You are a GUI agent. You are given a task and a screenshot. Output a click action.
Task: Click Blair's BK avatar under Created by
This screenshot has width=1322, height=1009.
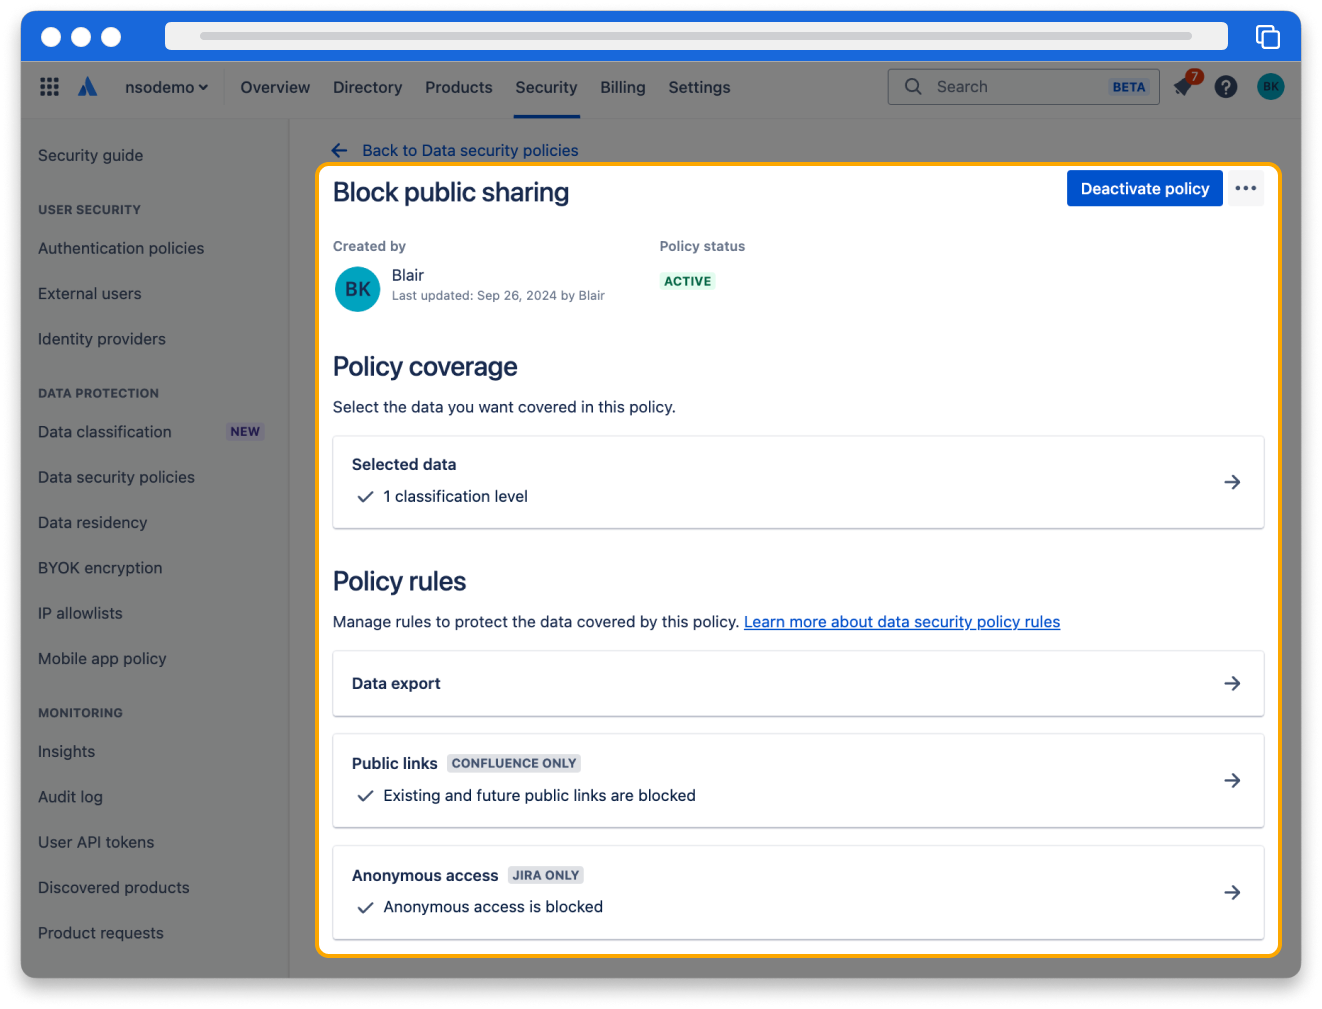pyautogui.click(x=357, y=289)
